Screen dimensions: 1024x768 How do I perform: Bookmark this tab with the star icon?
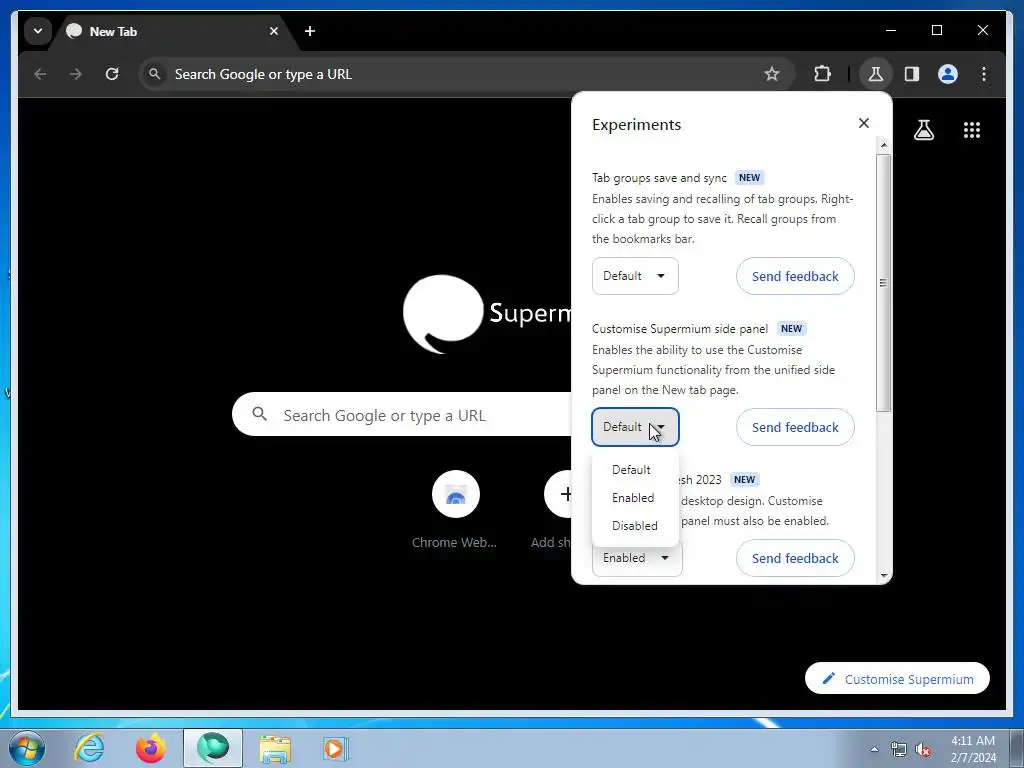click(x=772, y=74)
